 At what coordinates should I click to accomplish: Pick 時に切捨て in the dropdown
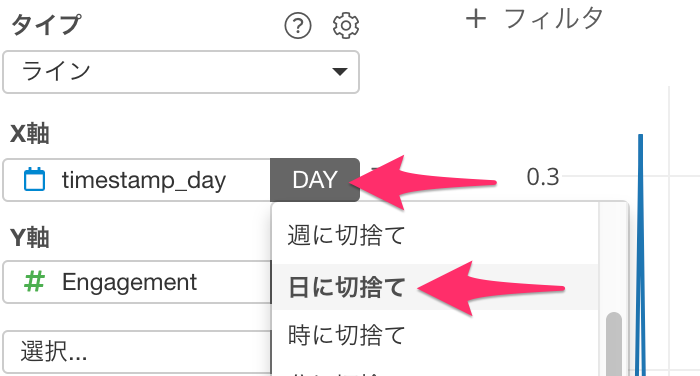[346, 335]
